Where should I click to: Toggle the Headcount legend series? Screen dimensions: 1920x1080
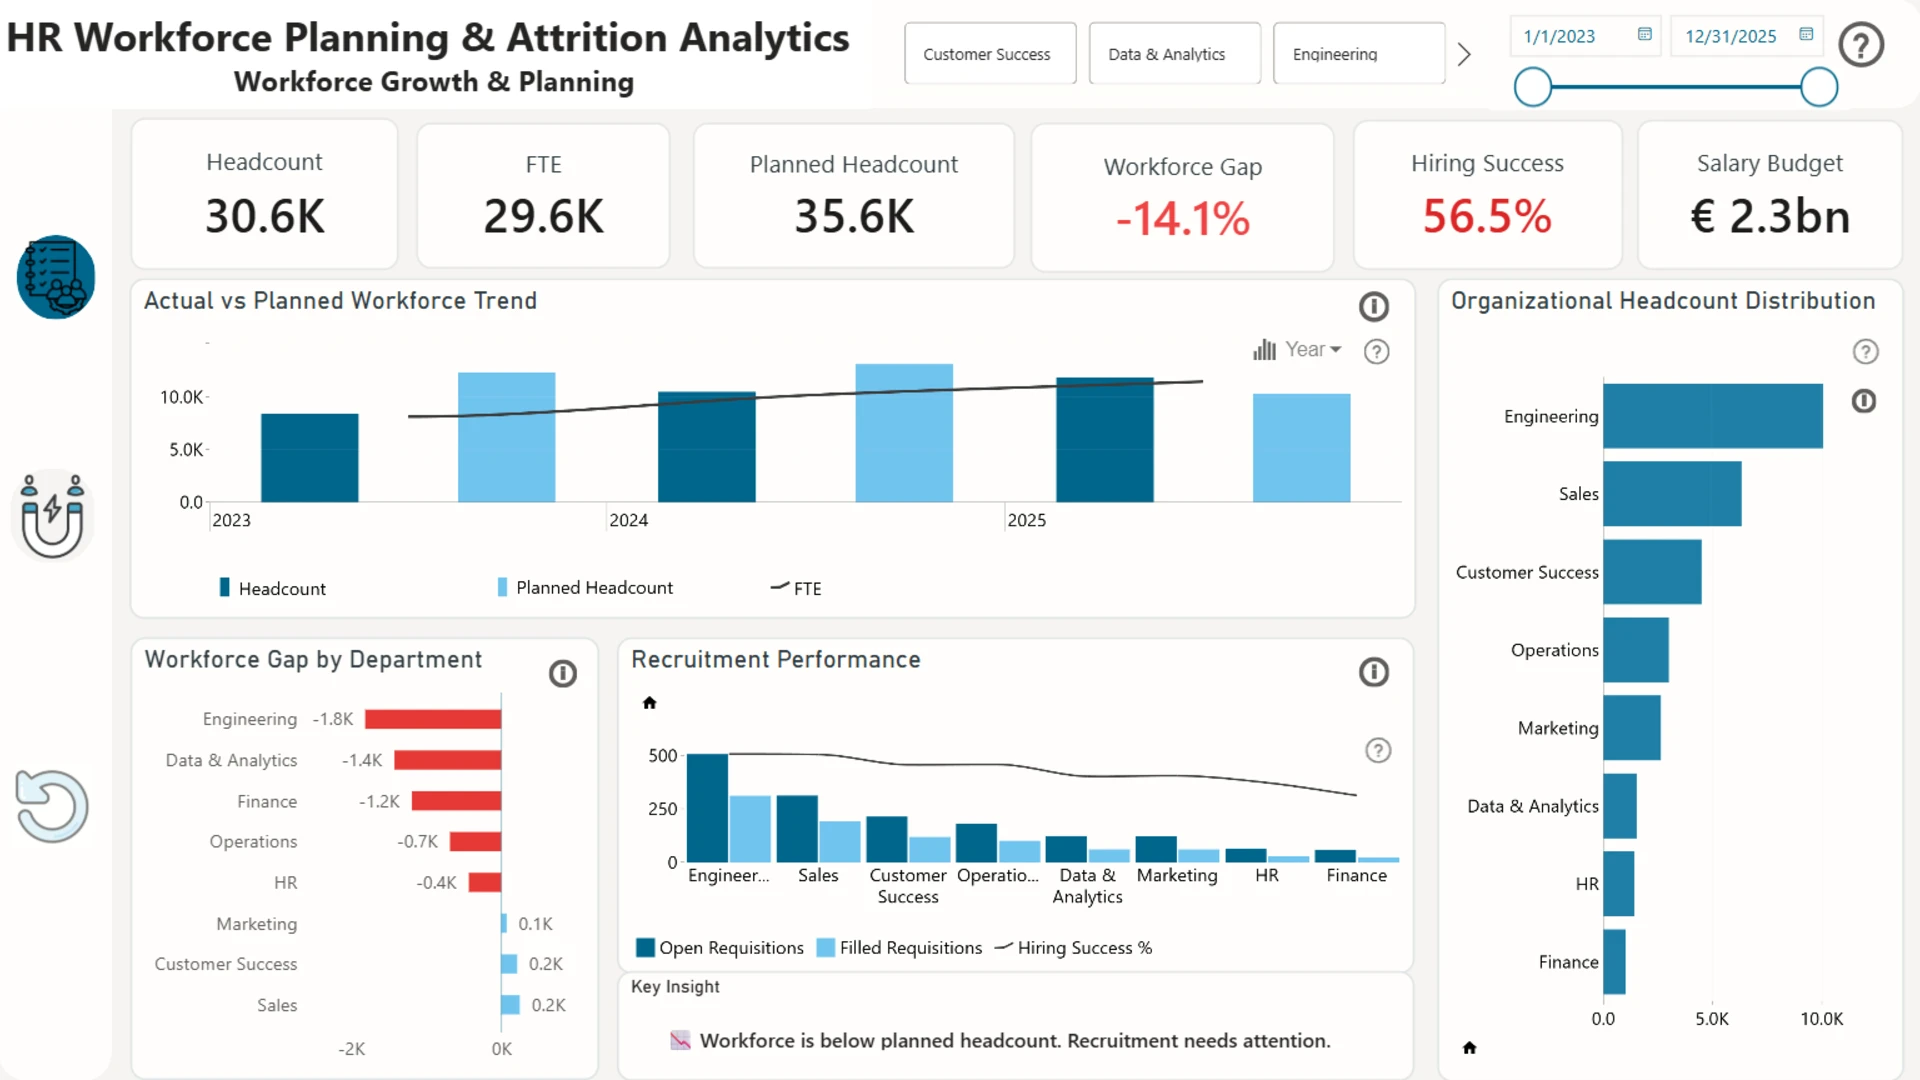coord(273,588)
